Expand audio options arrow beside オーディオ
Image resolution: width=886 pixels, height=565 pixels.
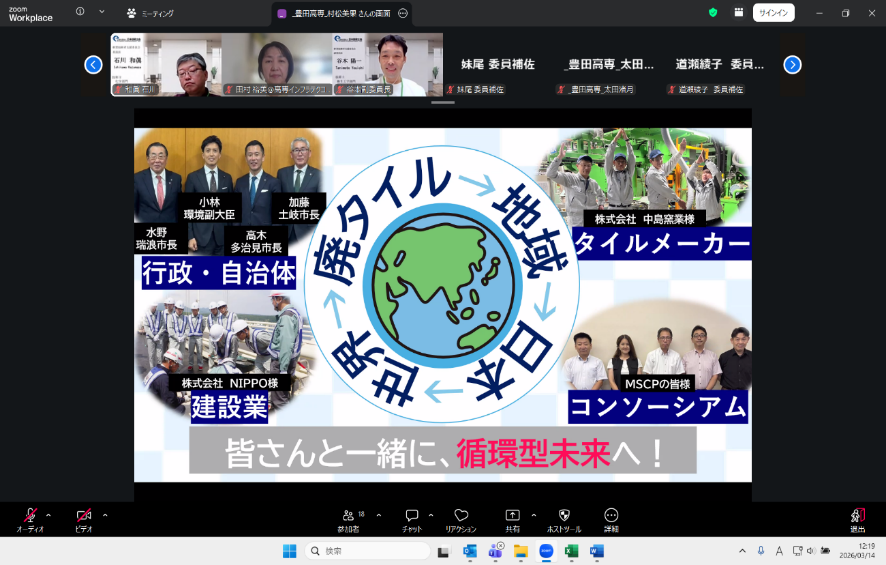point(48,515)
